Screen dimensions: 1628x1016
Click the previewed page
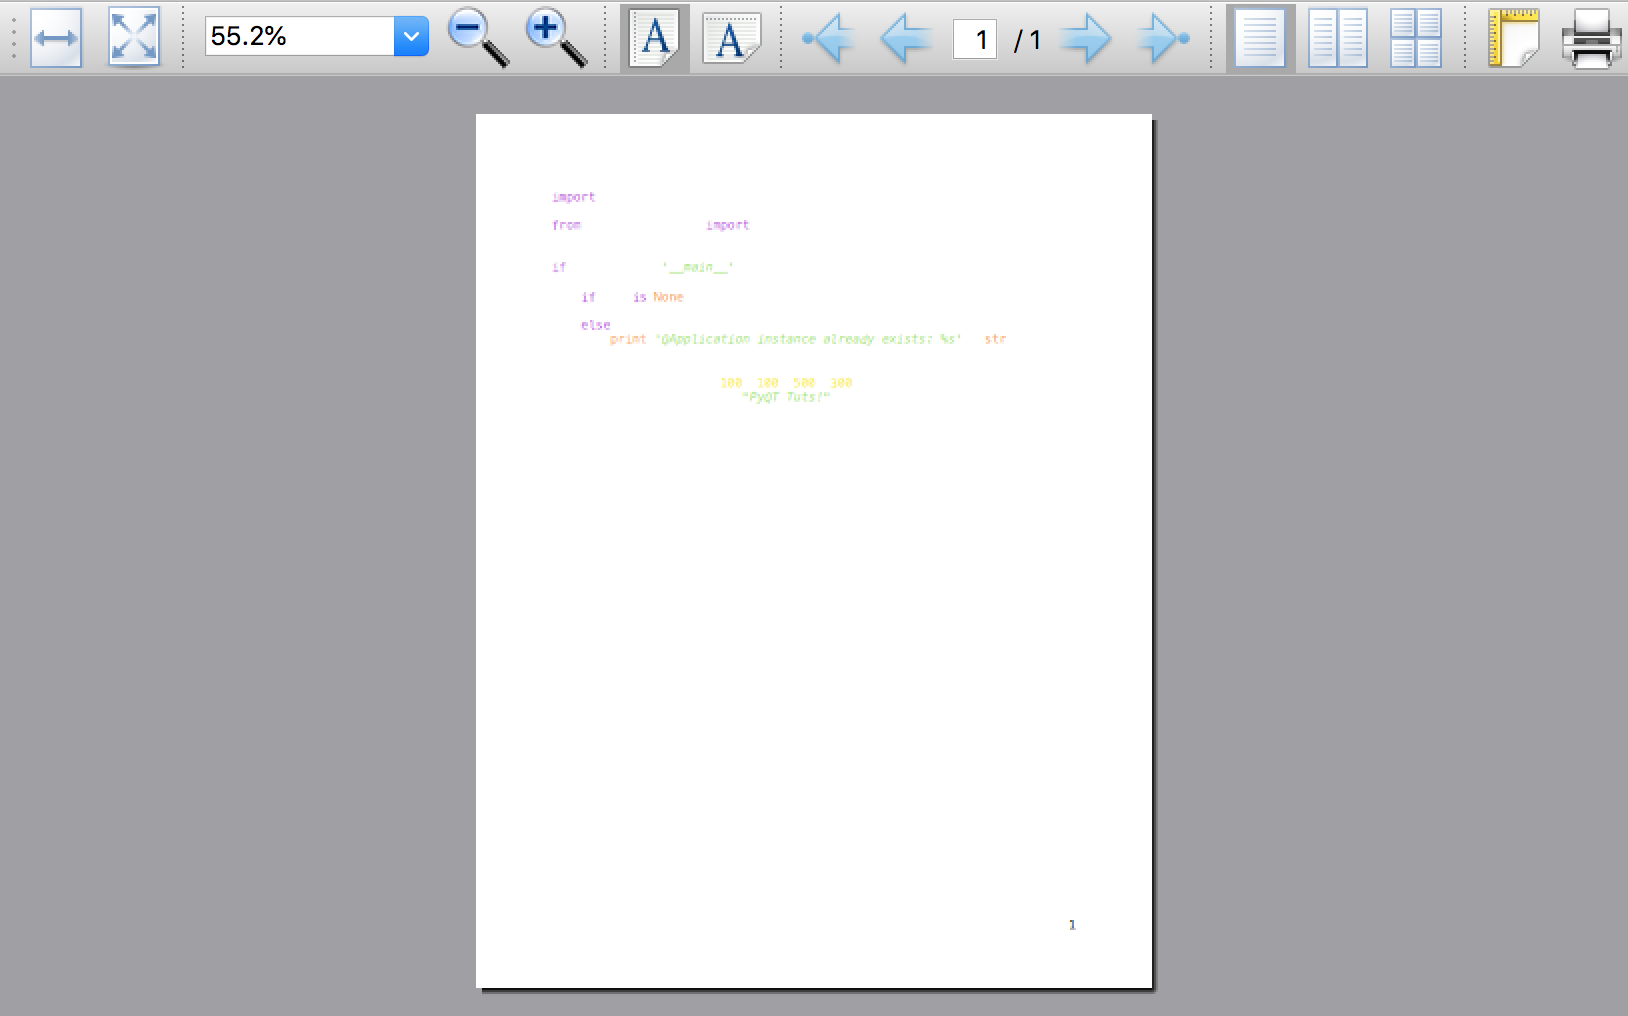814,551
